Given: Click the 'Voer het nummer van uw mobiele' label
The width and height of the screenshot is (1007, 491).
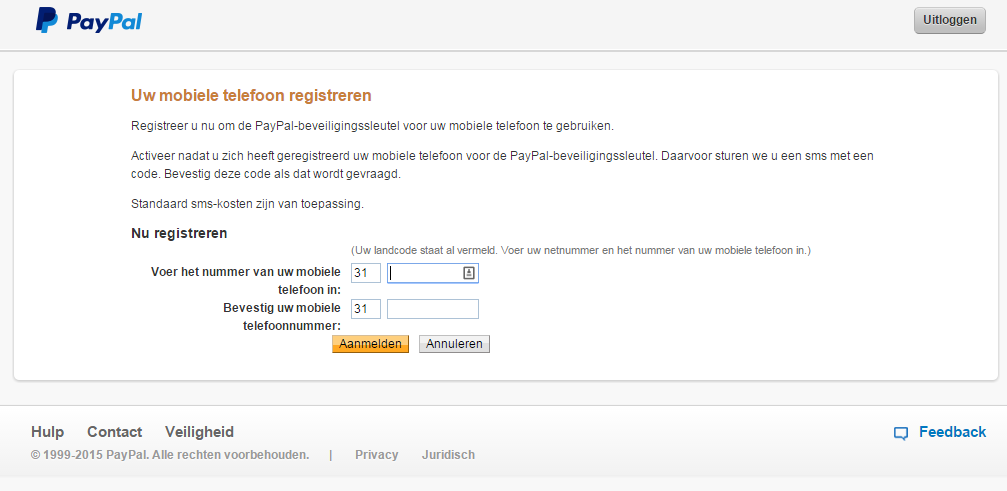Looking at the screenshot, I should coord(246,271).
